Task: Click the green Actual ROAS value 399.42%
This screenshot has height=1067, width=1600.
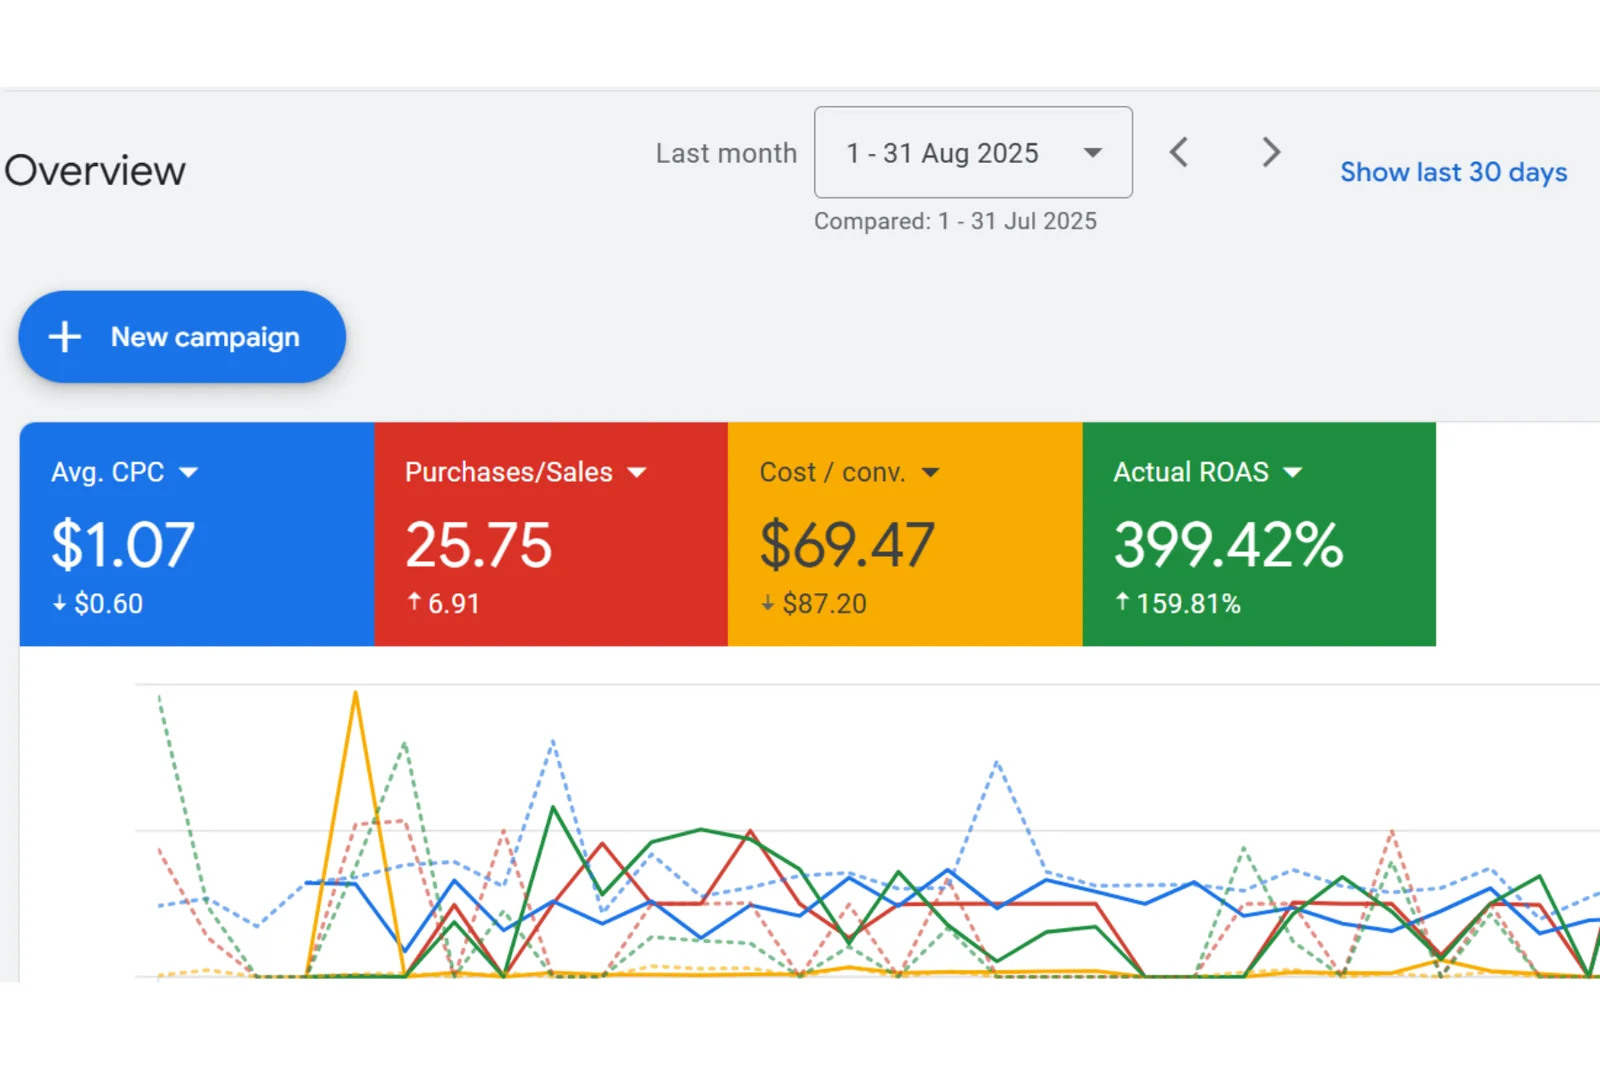Action: click(x=1228, y=545)
